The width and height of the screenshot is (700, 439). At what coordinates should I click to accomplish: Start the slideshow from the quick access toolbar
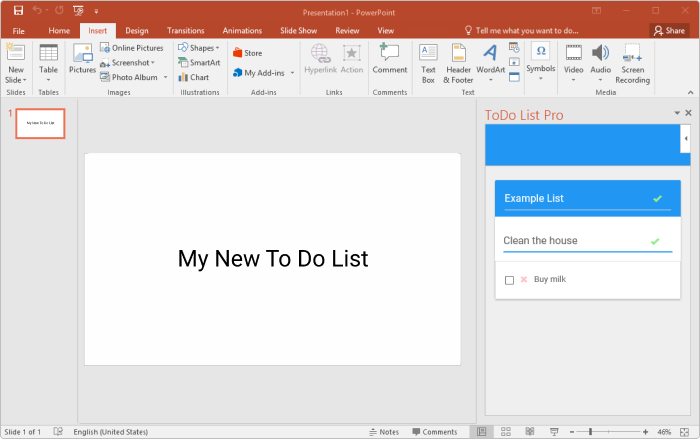pyautogui.click(x=78, y=10)
